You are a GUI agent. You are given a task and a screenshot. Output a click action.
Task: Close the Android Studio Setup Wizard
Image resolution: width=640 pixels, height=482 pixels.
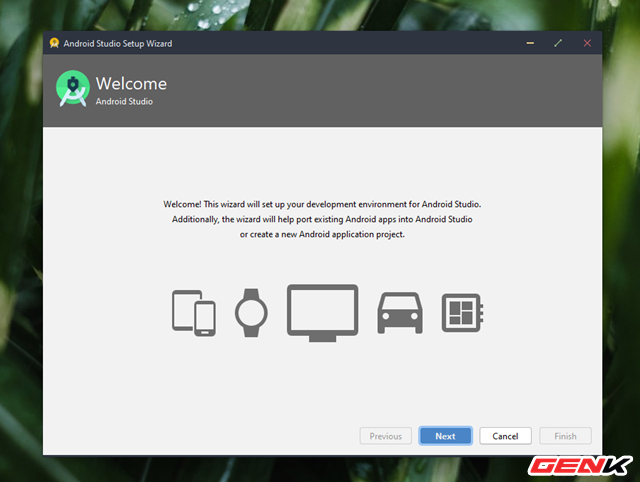point(587,44)
